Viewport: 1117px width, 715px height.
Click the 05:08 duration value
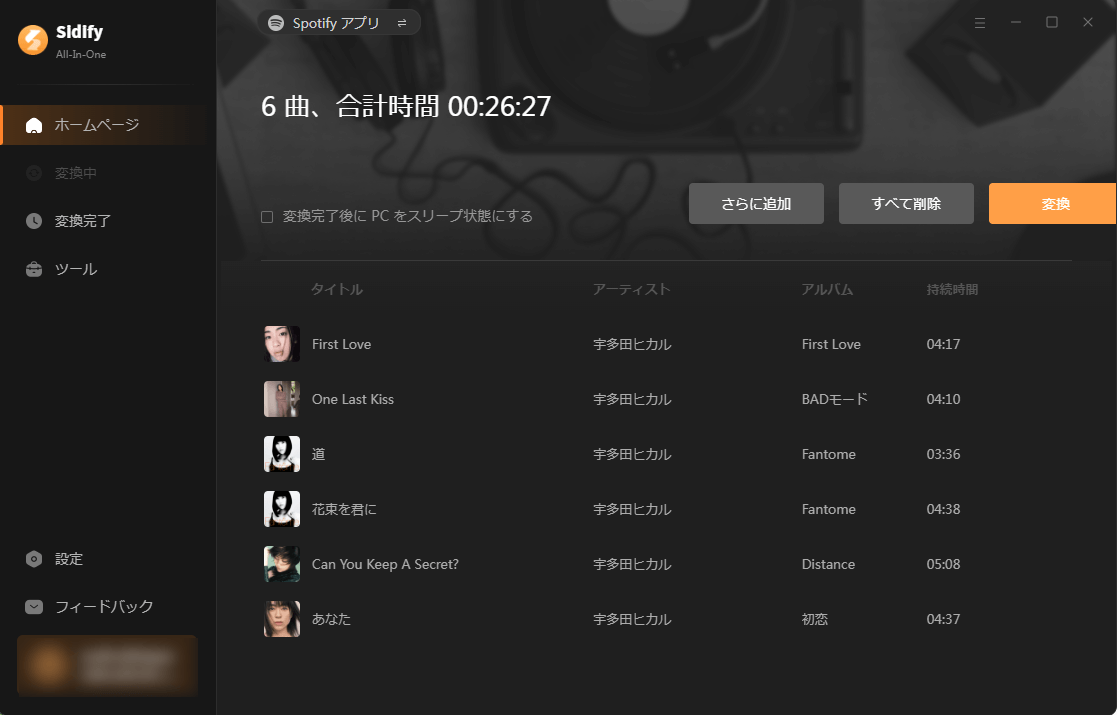[943, 564]
